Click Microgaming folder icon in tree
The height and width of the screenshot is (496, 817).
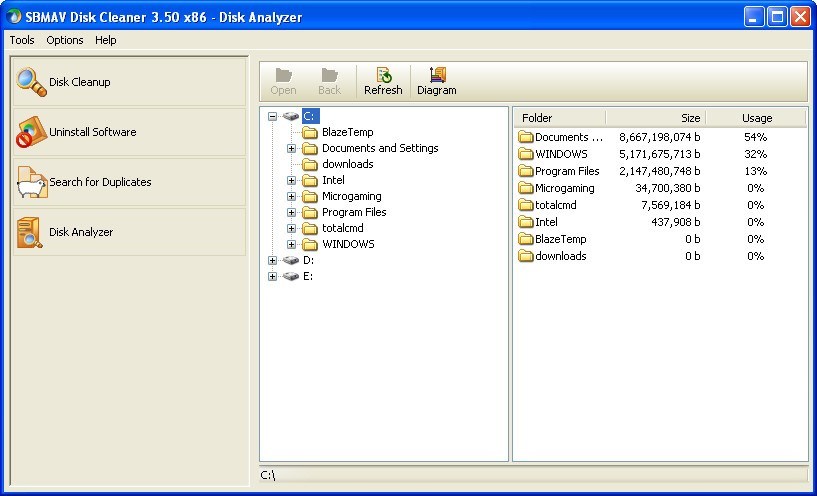pyautogui.click(x=310, y=196)
